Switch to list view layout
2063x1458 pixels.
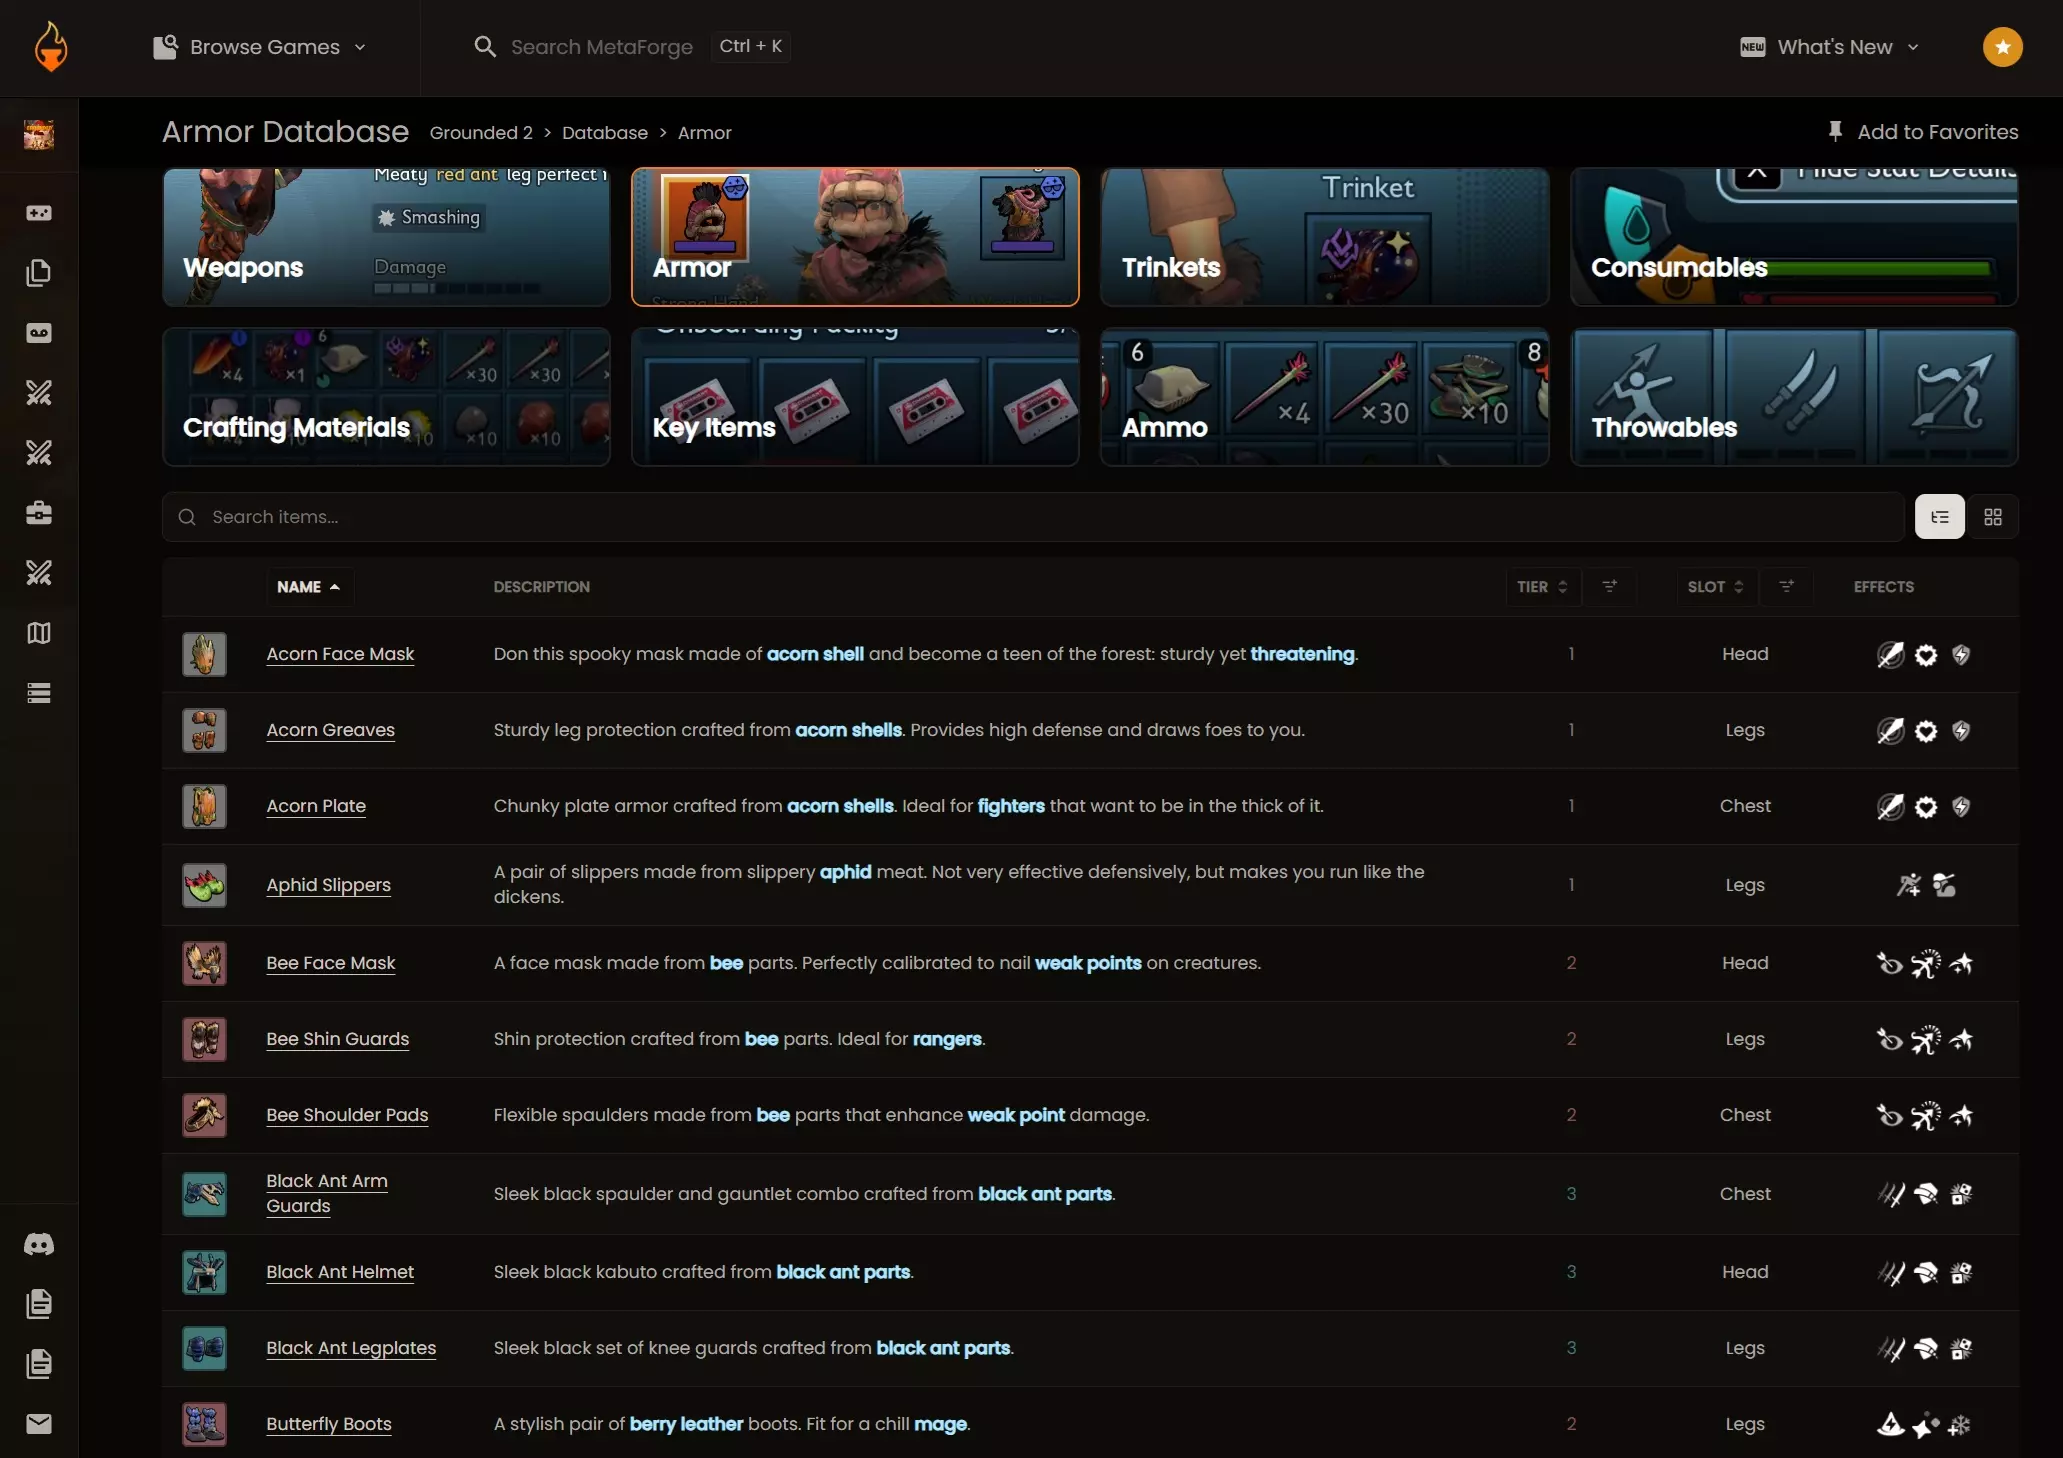click(1939, 517)
